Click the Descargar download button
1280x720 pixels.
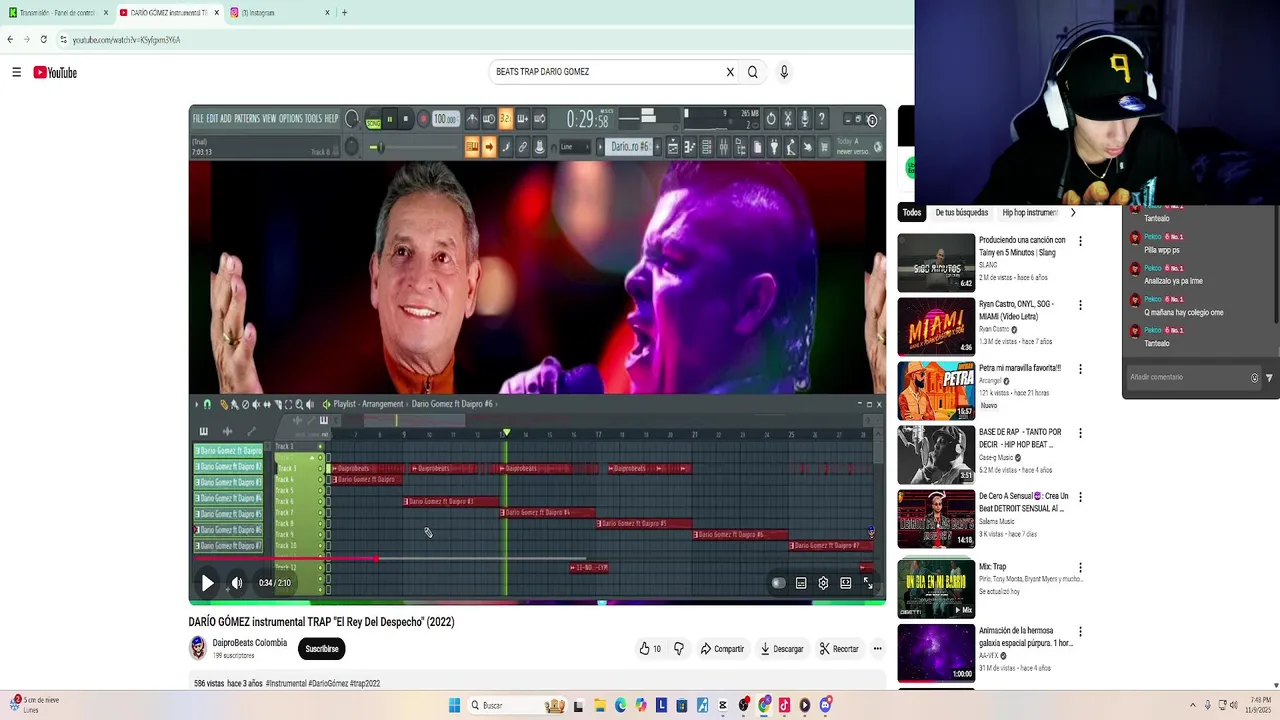(782, 649)
